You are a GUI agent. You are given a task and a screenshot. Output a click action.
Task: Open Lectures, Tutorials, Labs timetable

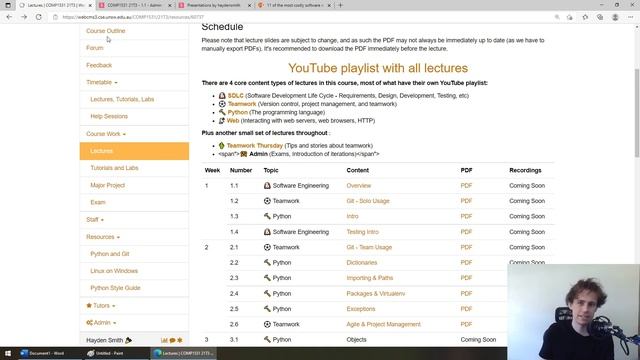[x=122, y=100]
